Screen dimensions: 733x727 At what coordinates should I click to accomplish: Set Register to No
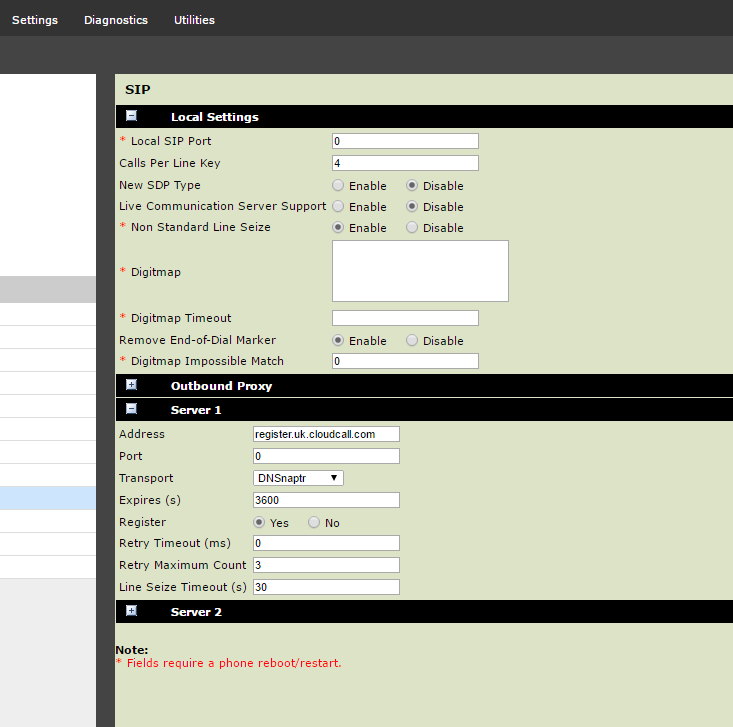click(x=314, y=522)
